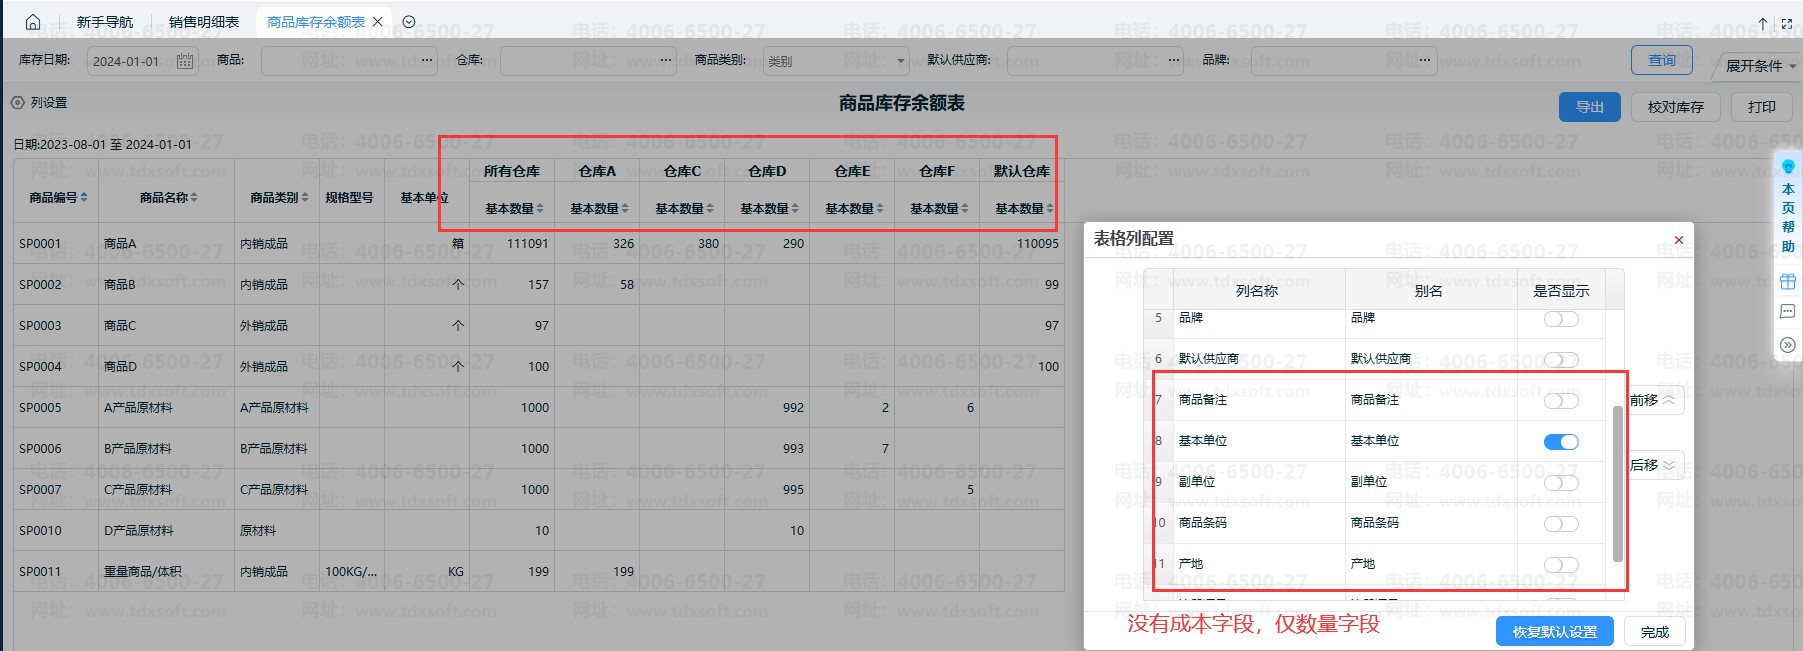Click the 完成 button in dialog
Screen dimensions: 1803x651
tap(1654, 632)
